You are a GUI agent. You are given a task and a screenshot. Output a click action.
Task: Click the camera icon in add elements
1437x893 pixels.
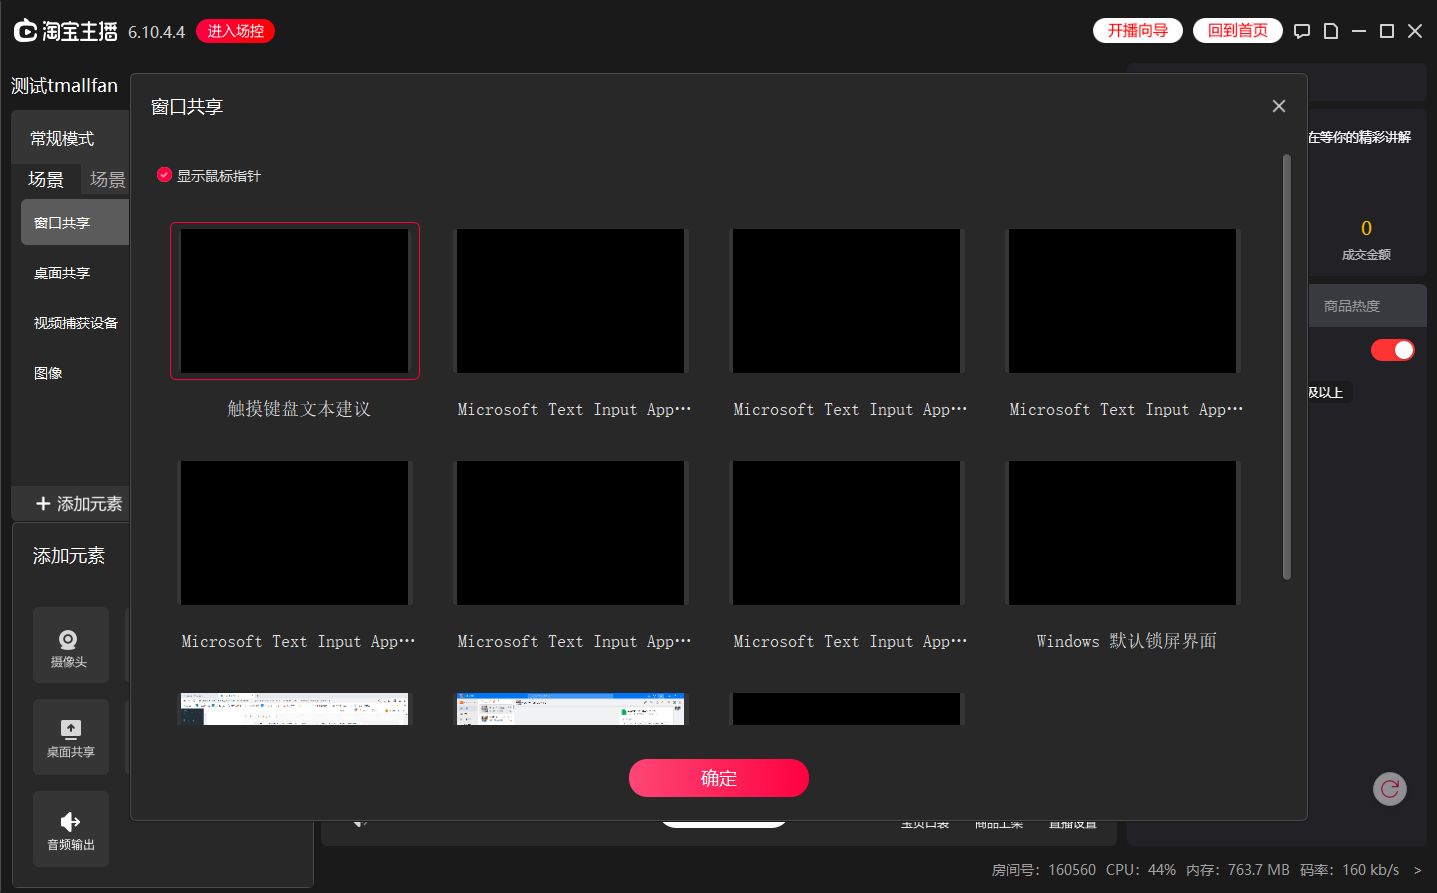(69, 640)
